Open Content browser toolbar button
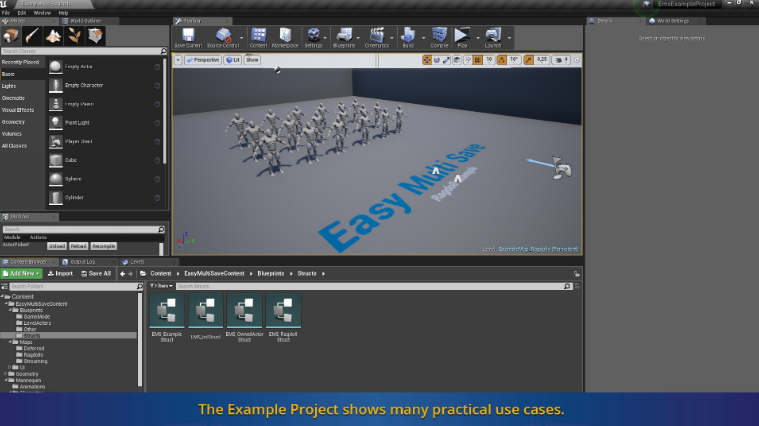Image resolution: width=759 pixels, height=426 pixels. click(258, 38)
